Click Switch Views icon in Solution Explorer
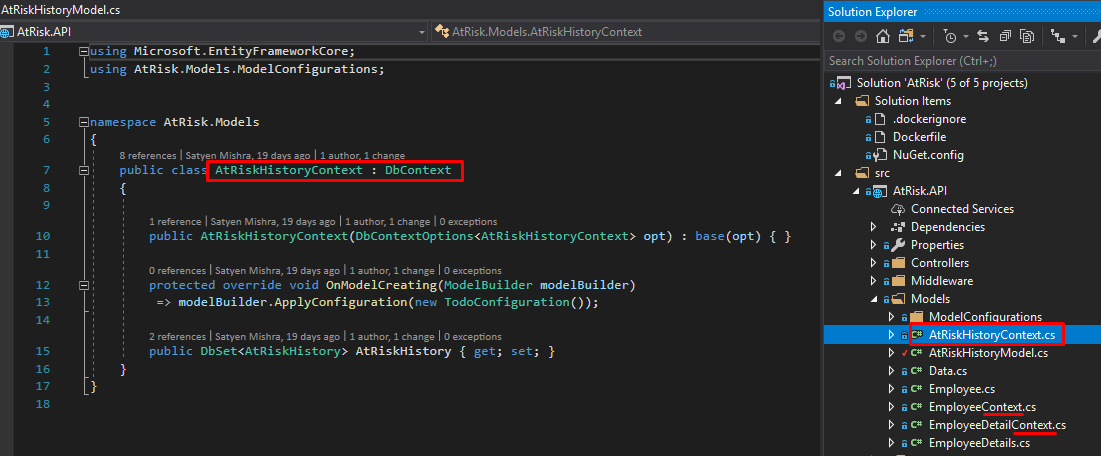The width and height of the screenshot is (1101, 456). point(906,36)
